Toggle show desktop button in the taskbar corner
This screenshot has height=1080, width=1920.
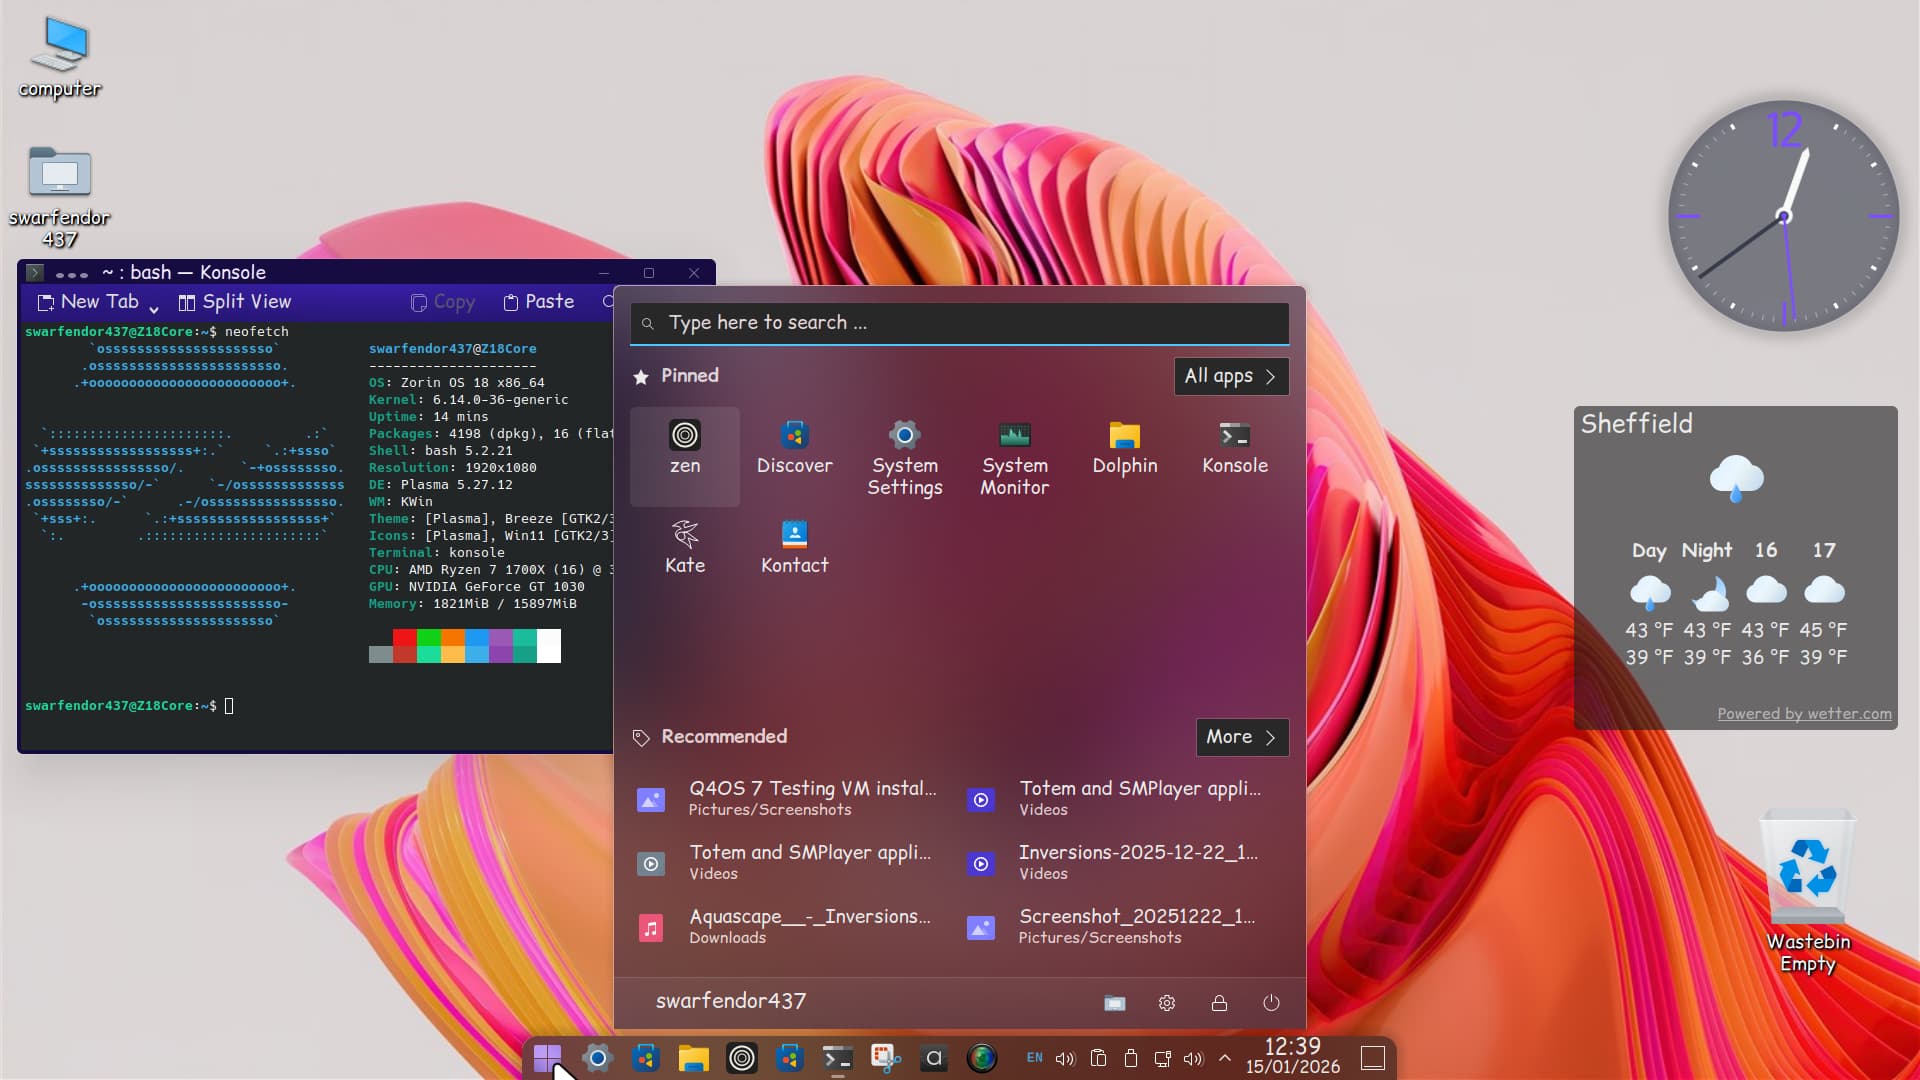click(x=1373, y=1058)
